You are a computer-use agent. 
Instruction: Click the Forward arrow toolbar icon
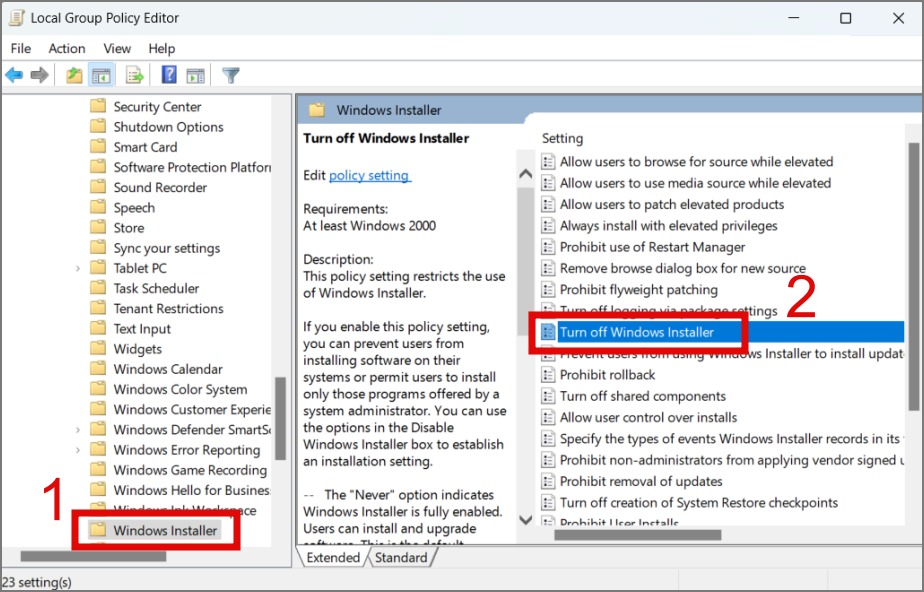[39, 75]
